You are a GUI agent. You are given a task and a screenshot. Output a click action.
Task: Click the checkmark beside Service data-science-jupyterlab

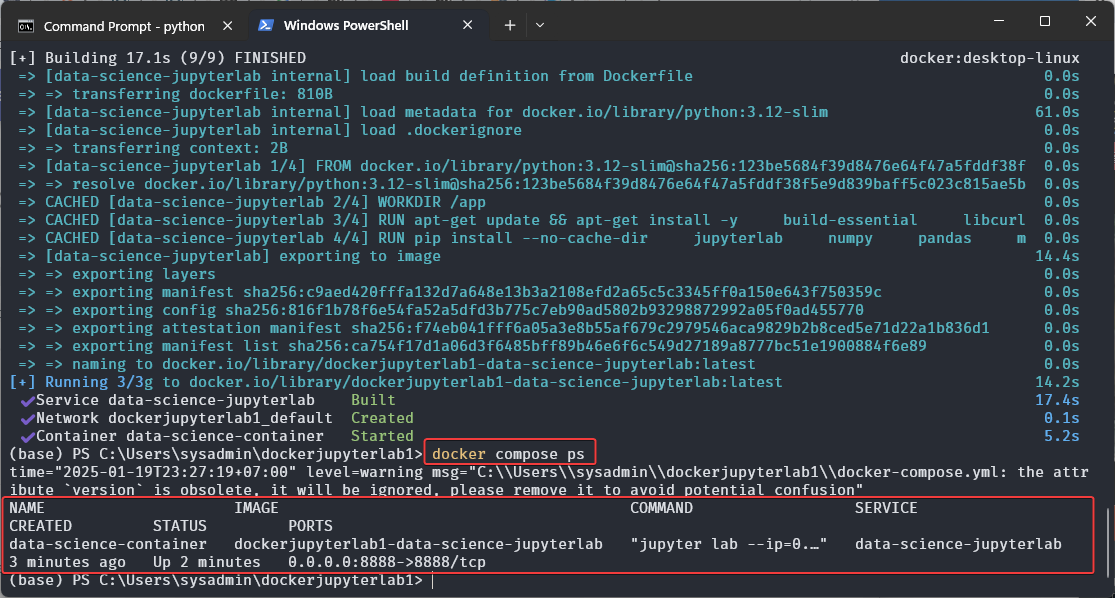click(28, 401)
